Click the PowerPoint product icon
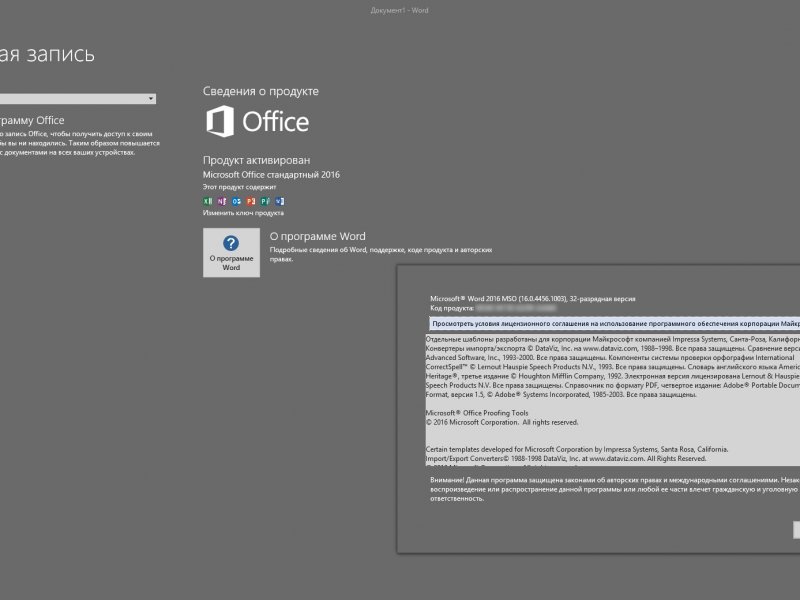Screen dimensions: 800x600 point(251,201)
